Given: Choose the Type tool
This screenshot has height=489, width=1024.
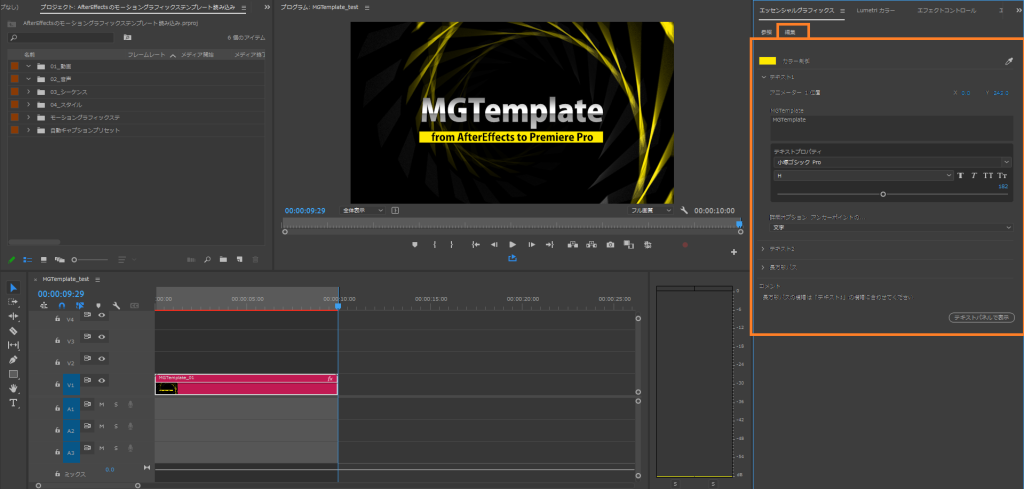Looking at the screenshot, I should (x=13, y=403).
